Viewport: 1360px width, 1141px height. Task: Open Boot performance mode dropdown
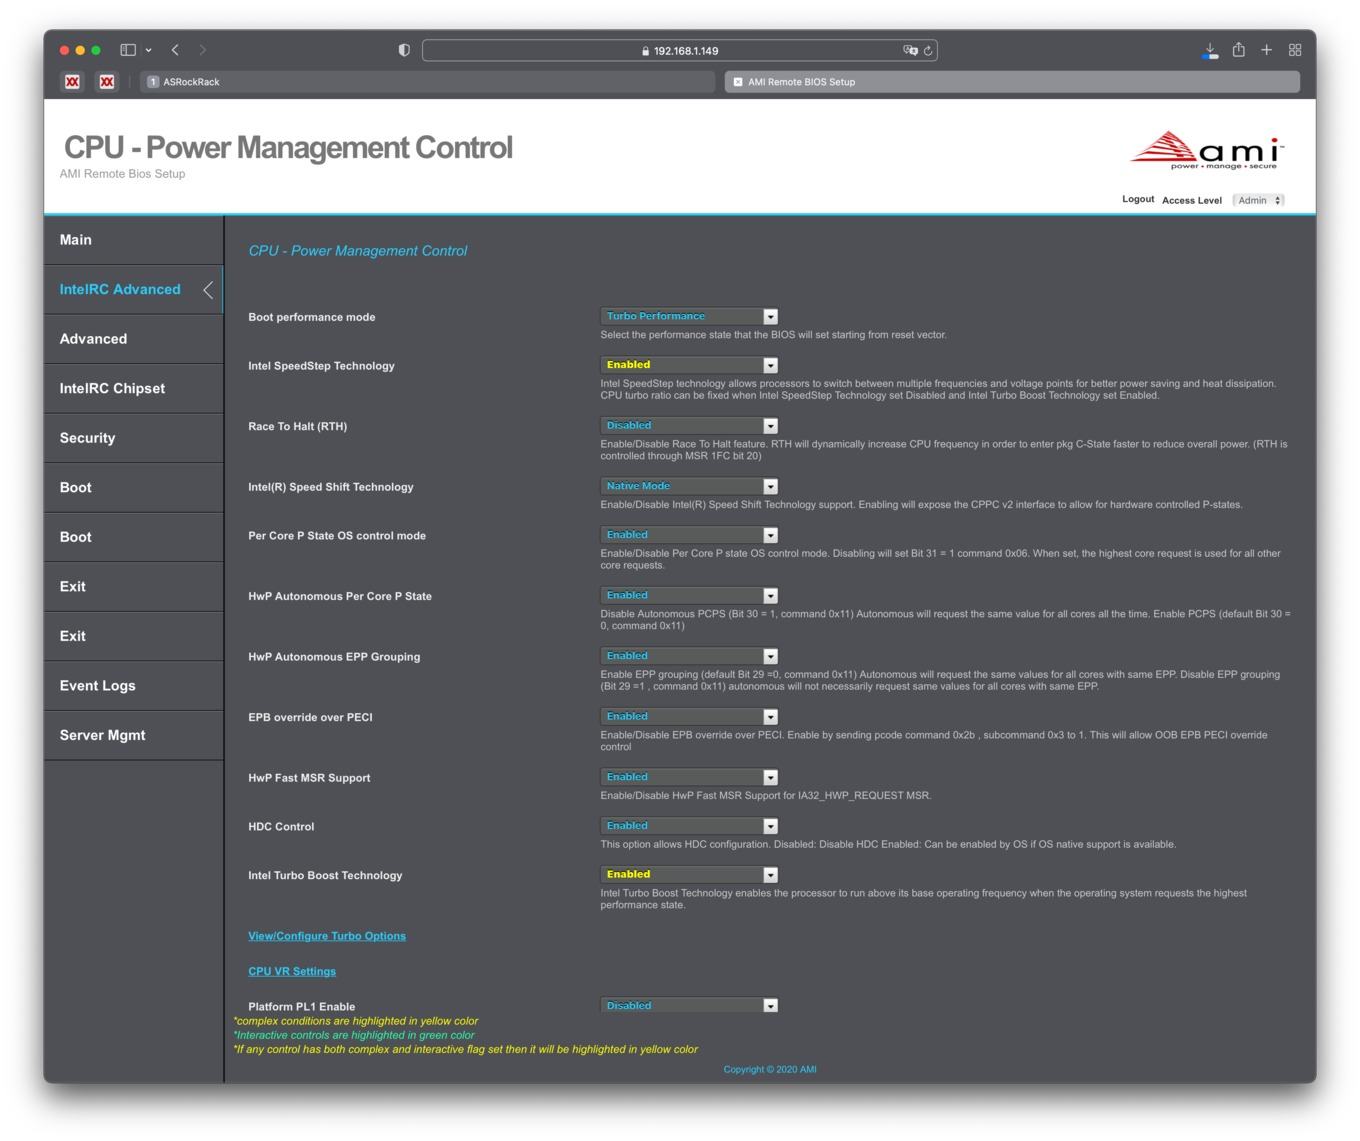point(689,316)
